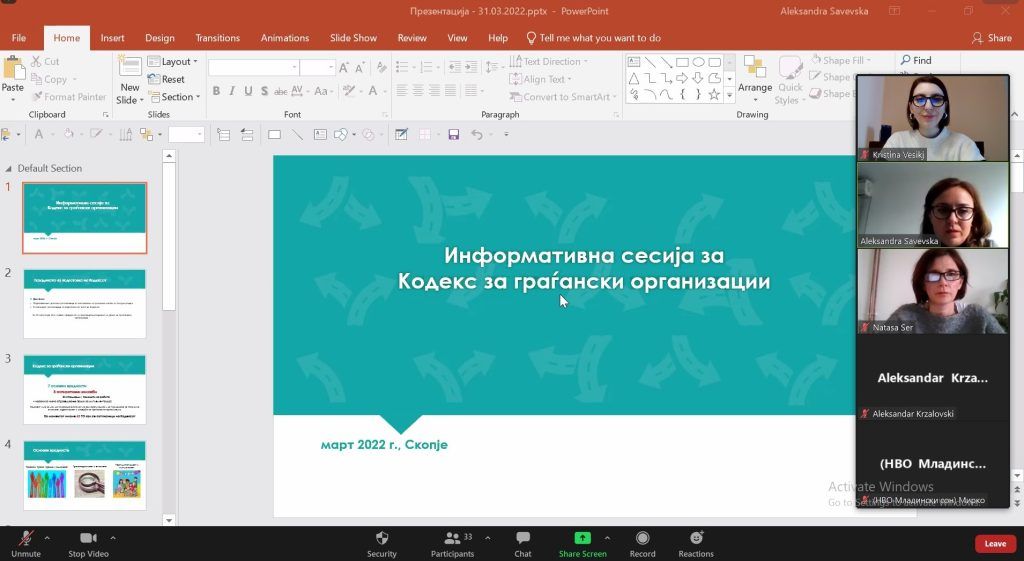Reset the slide layout
This screenshot has height=561, width=1024.
pyautogui.click(x=167, y=79)
